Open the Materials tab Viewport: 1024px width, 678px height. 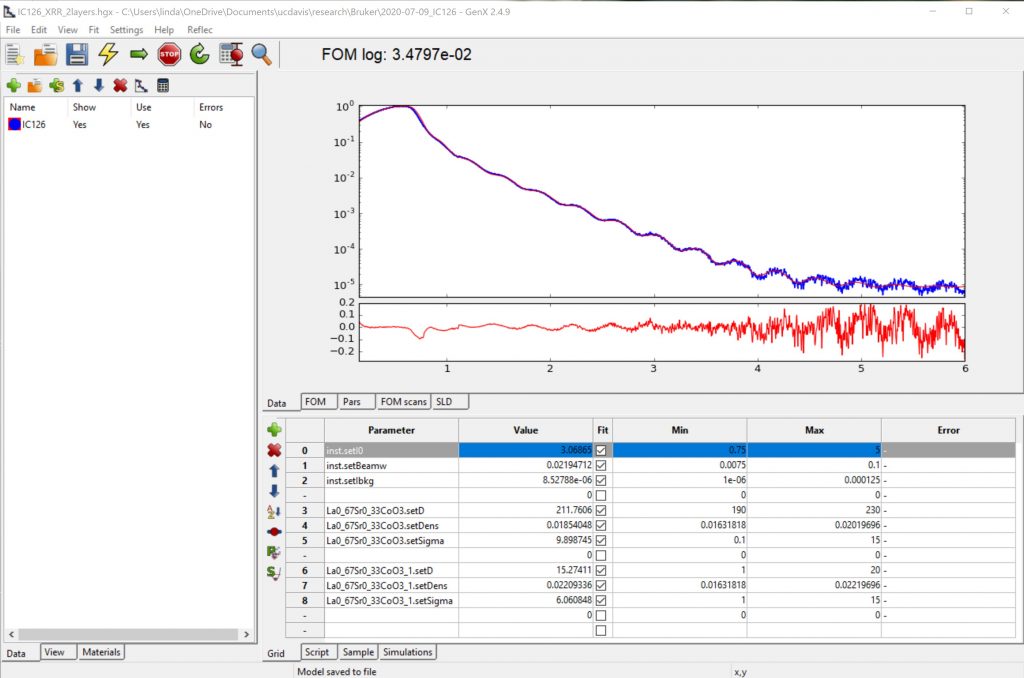click(101, 652)
